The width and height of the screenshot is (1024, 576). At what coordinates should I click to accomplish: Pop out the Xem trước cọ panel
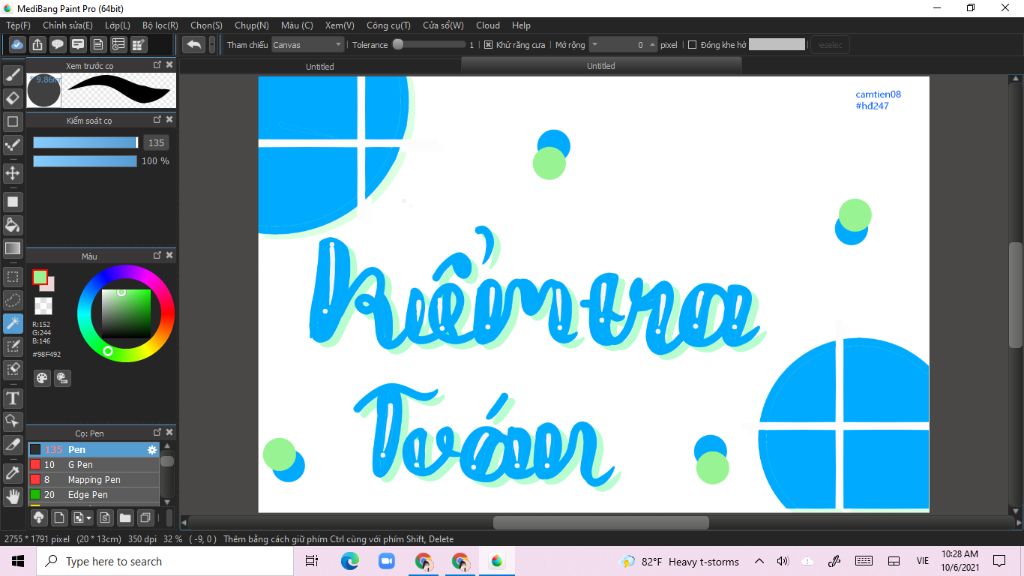[157, 65]
